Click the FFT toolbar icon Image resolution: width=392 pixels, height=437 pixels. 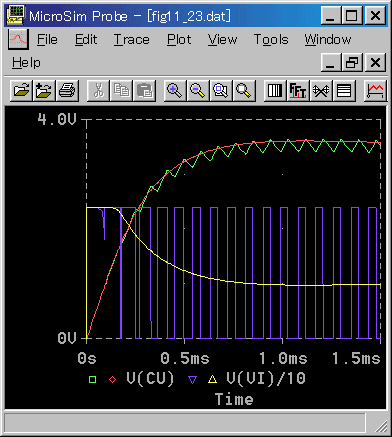click(298, 90)
